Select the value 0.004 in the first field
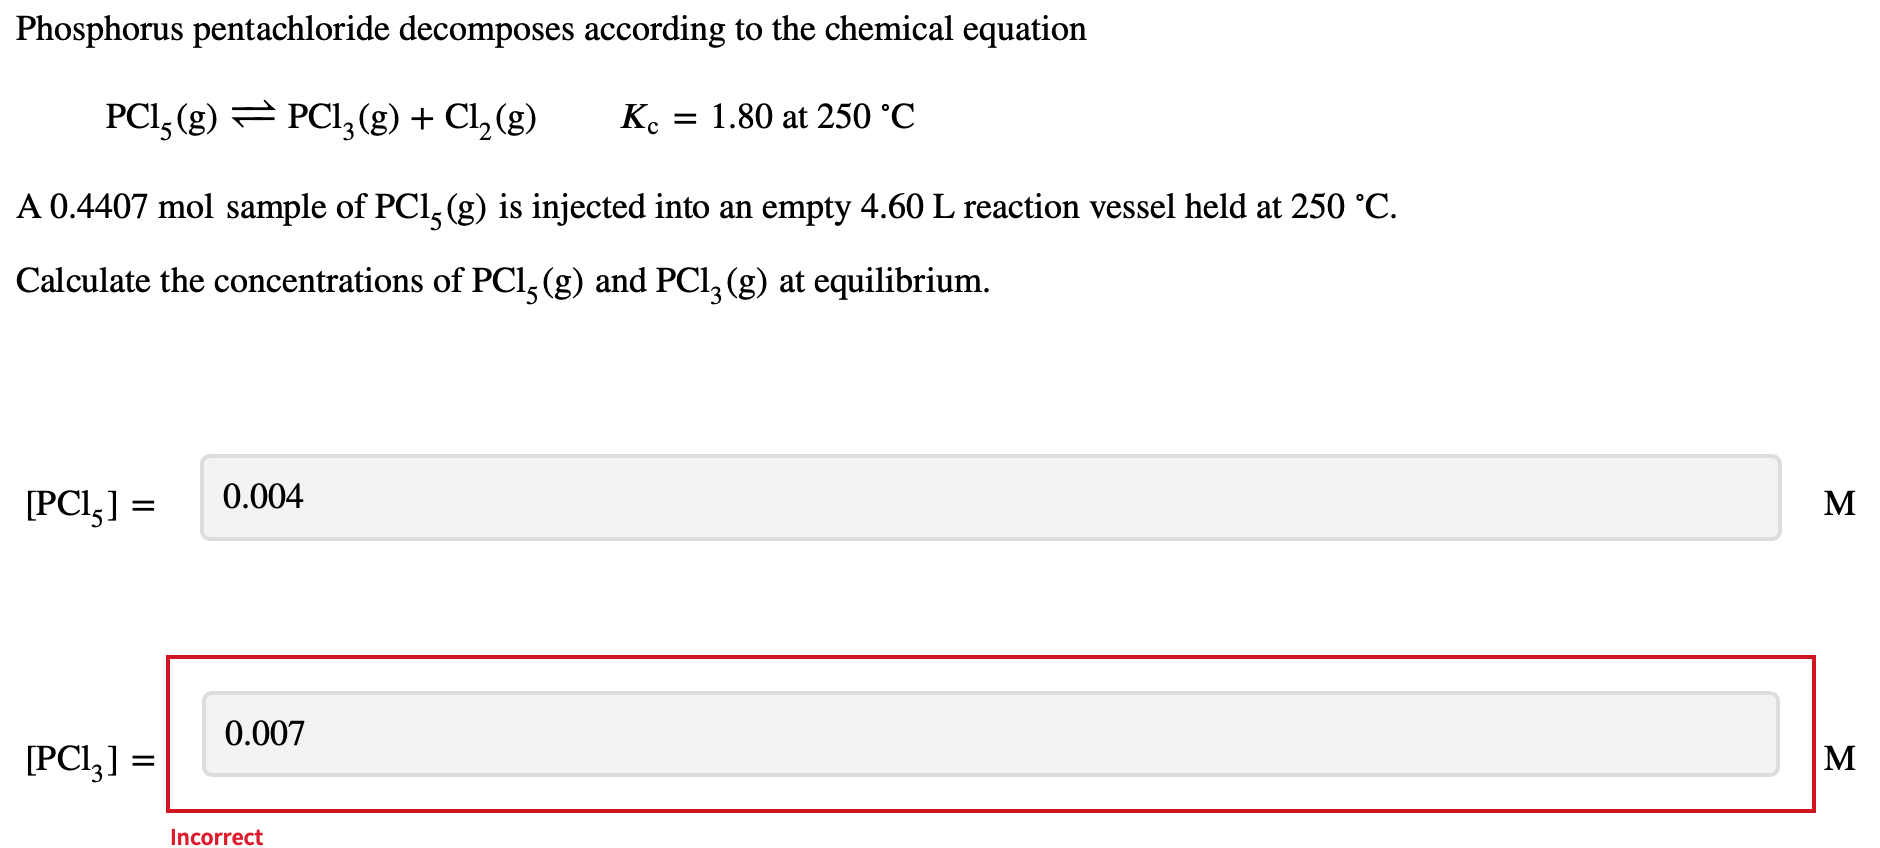The height and width of the screenshot is (848, 1880). click(x=264, y=496)
